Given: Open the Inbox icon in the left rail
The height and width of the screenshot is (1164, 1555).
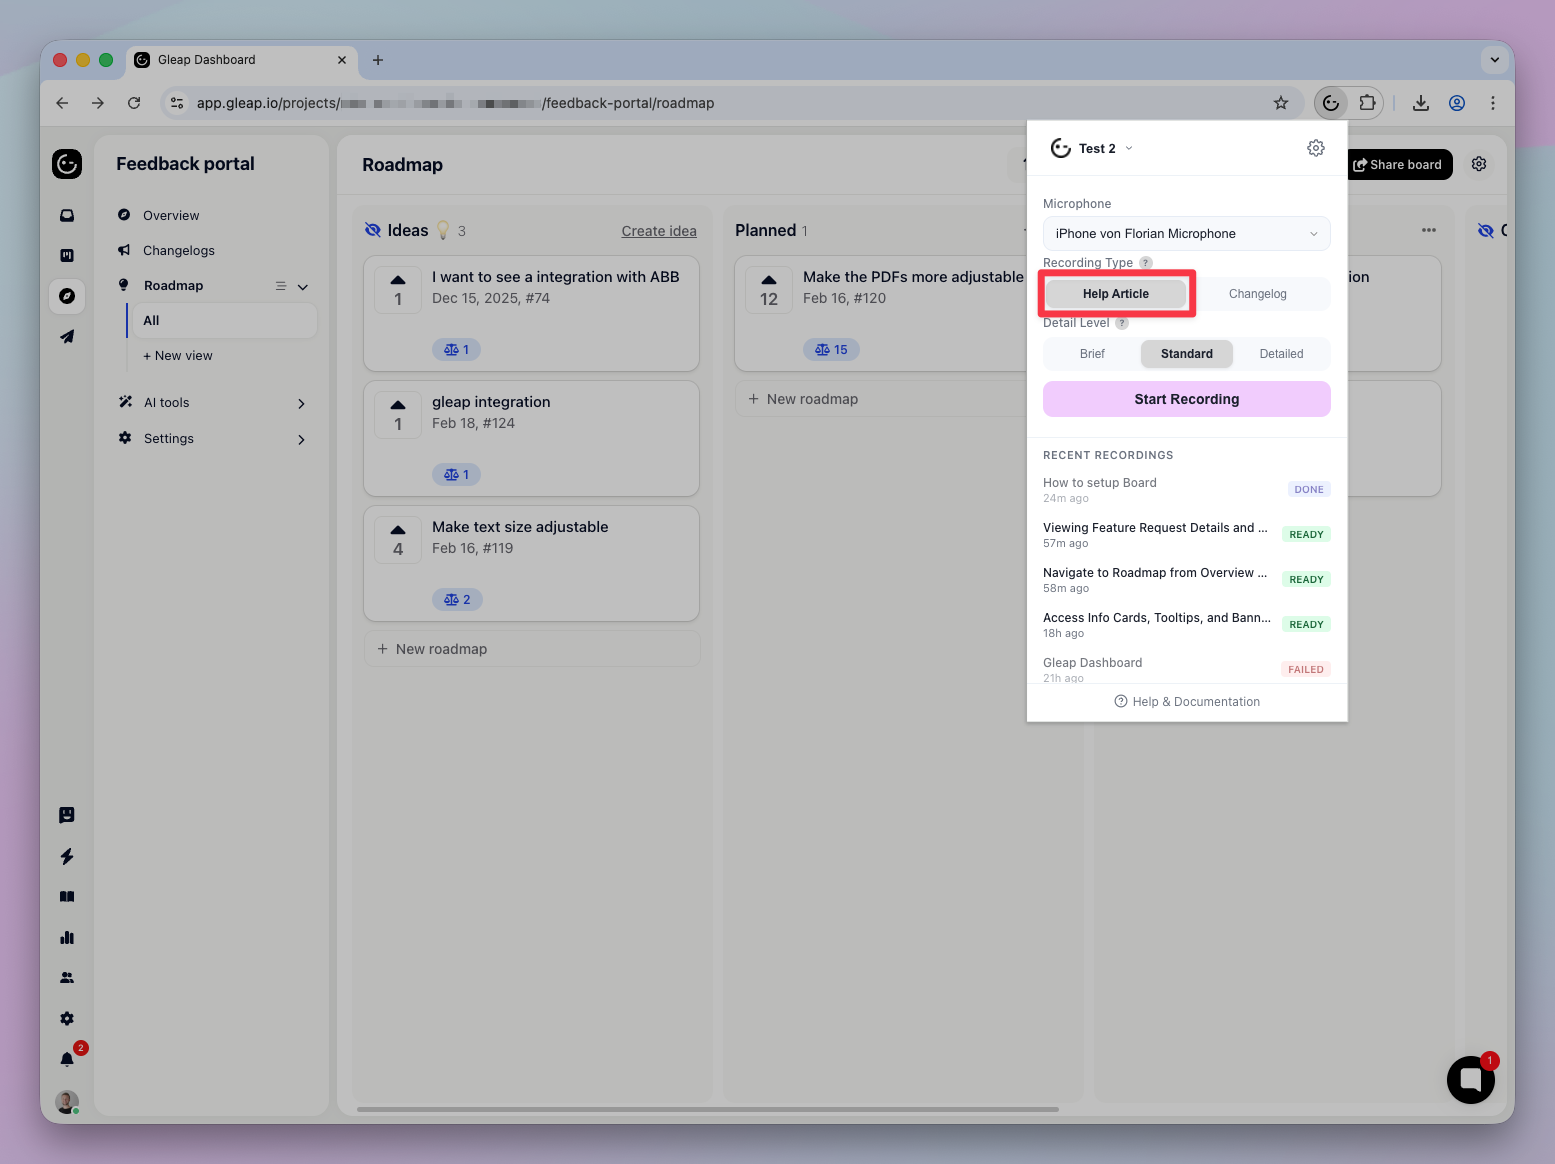Looking at the screenshot, I should click(x=67, y=215).
